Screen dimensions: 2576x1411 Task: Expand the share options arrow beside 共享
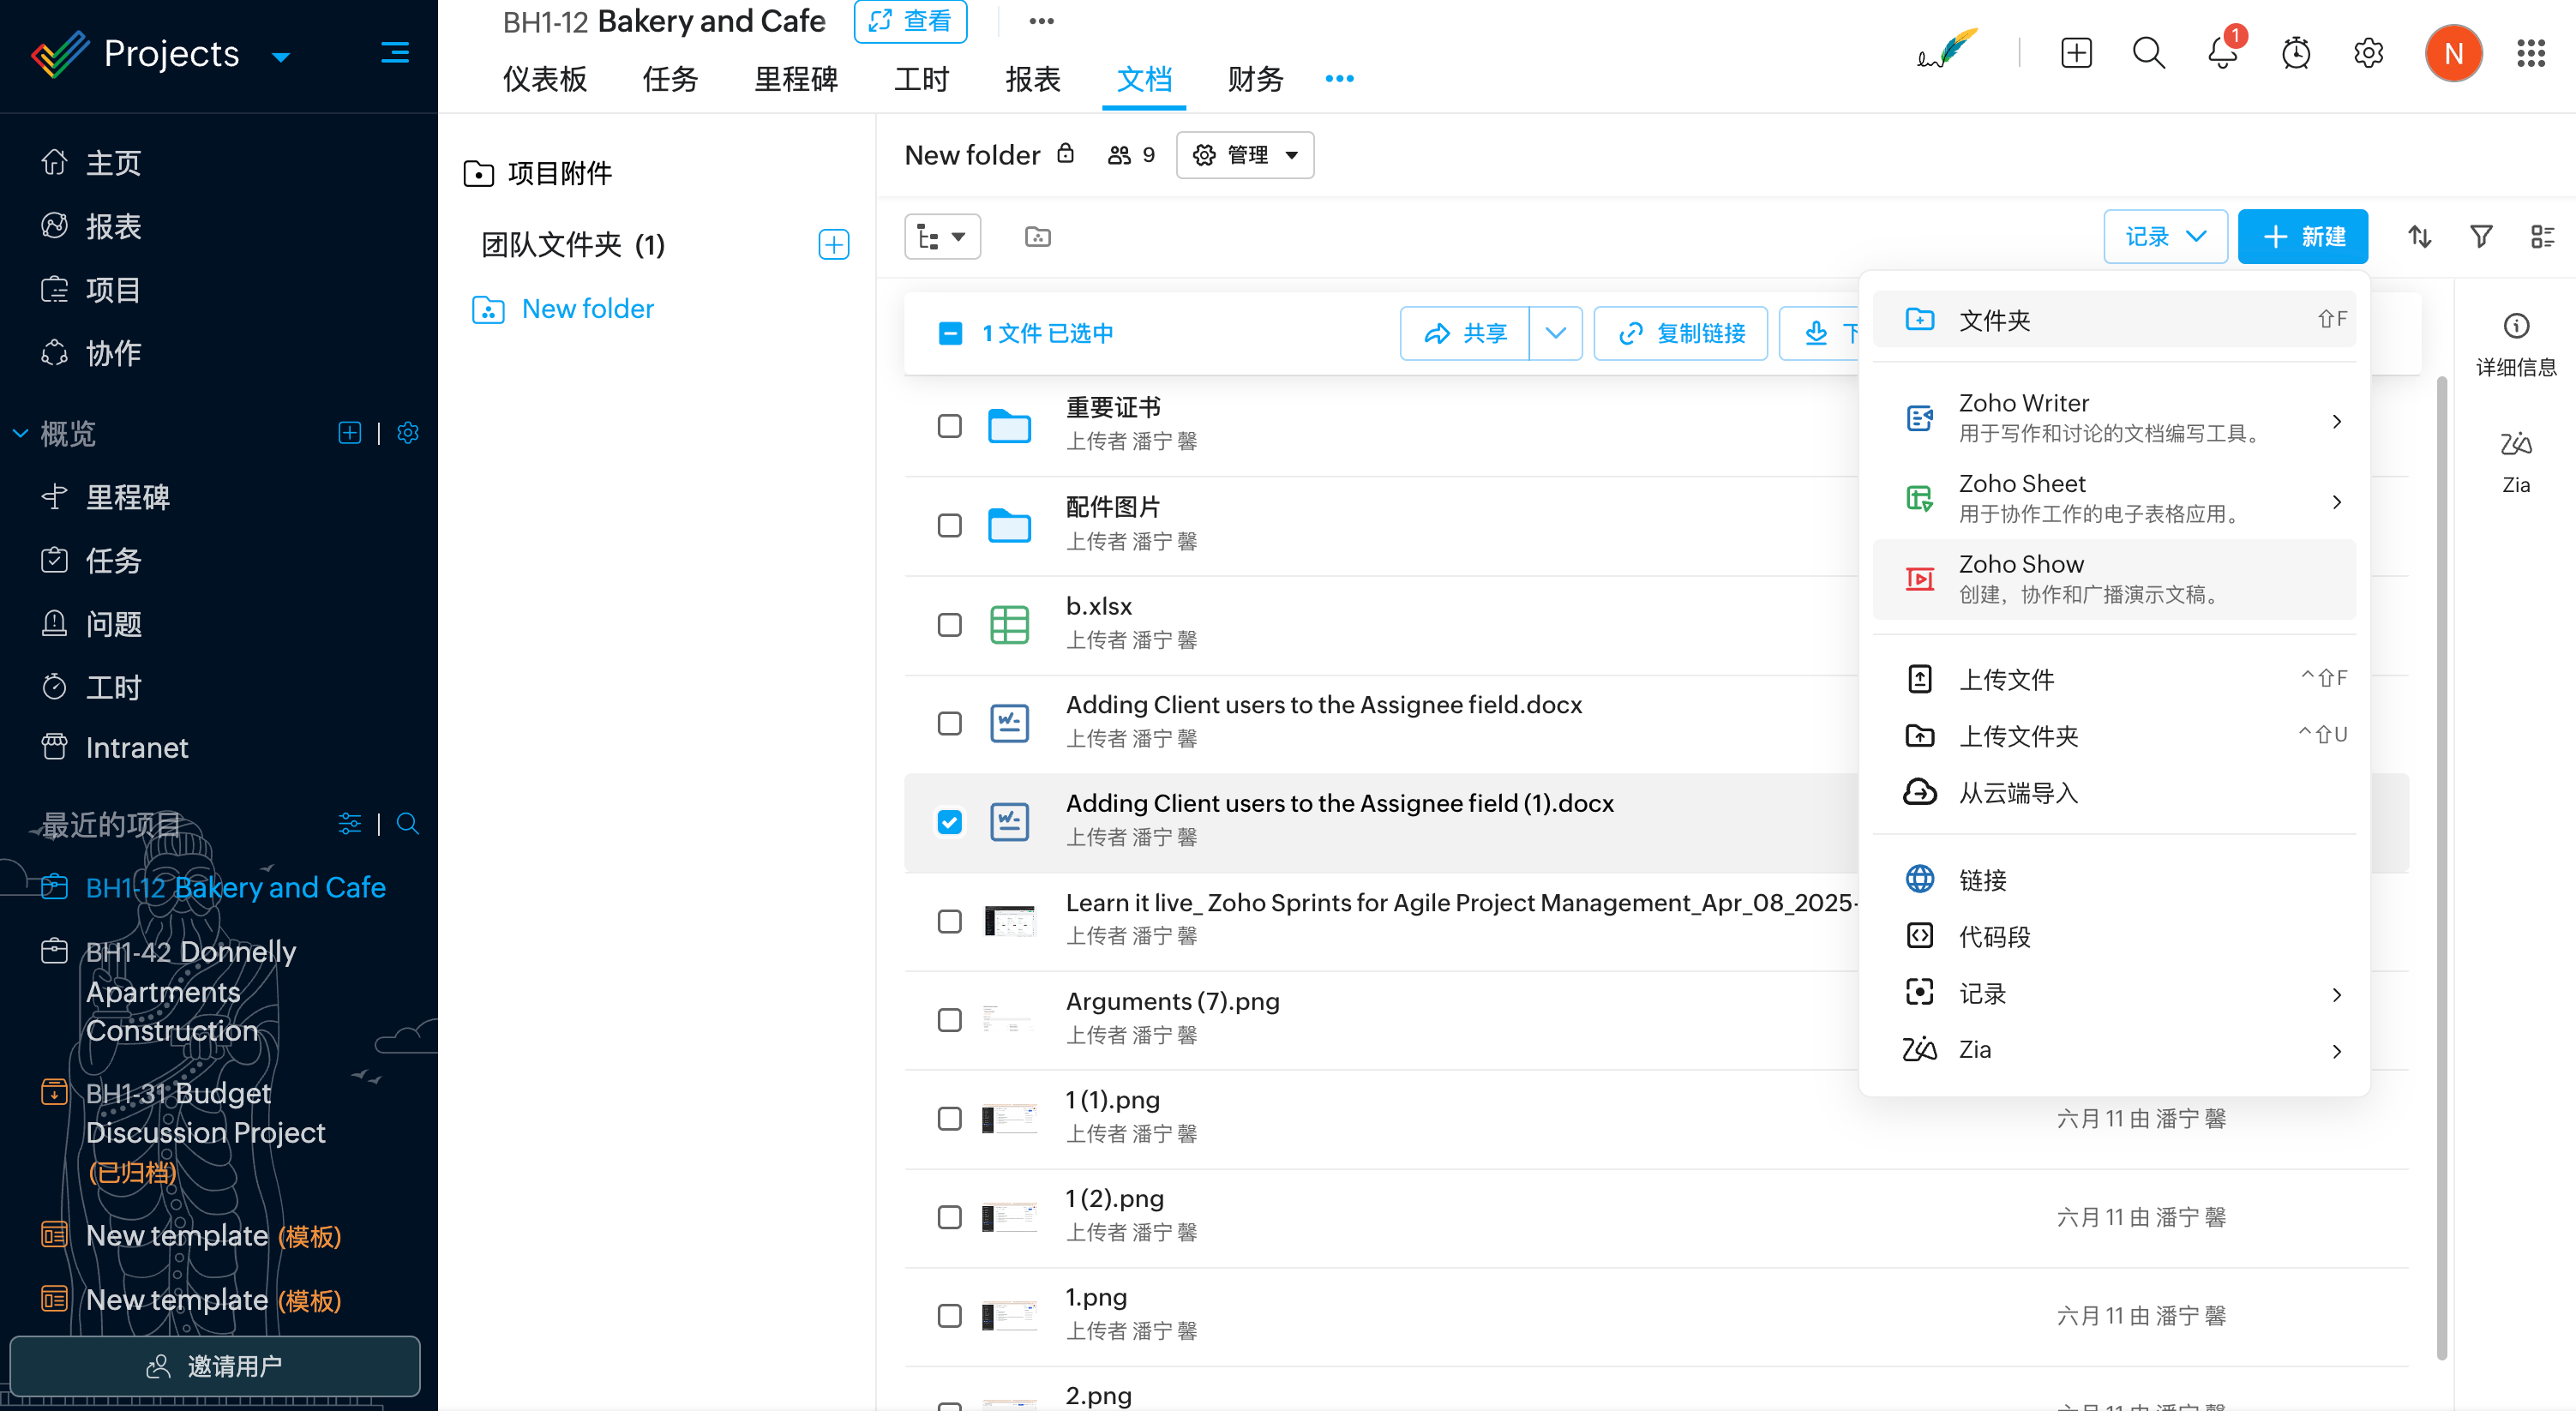point(1555,333)
